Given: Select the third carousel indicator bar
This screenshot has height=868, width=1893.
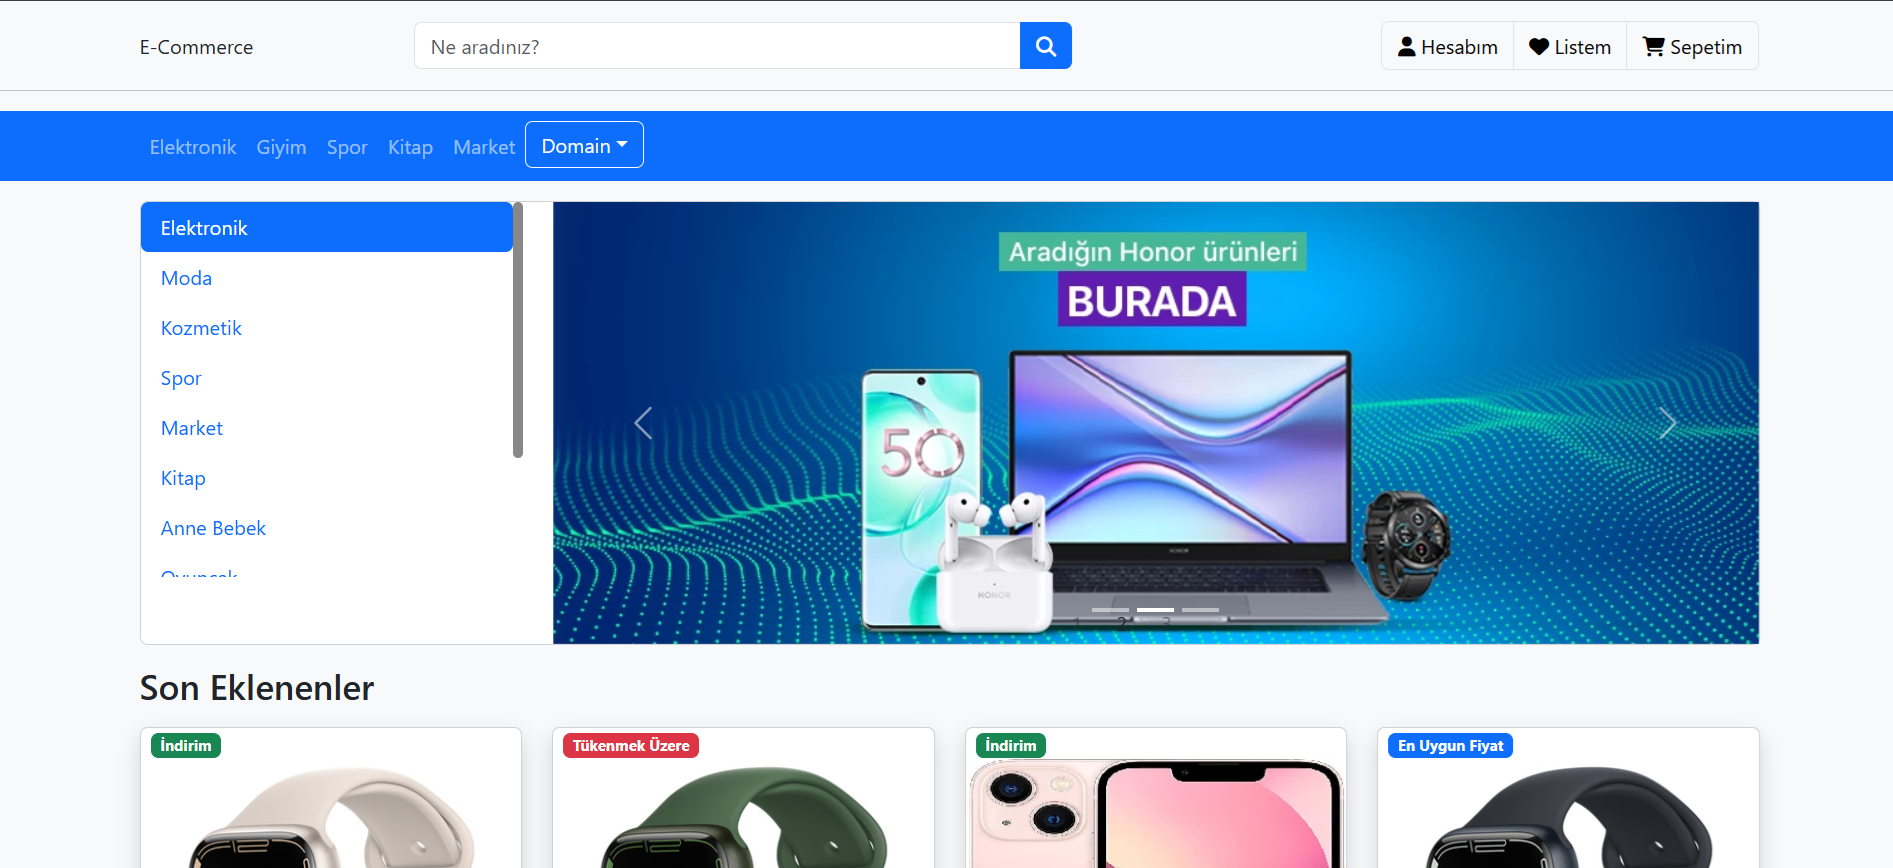Looking at the screenshot, I should tap(1200, 610).
